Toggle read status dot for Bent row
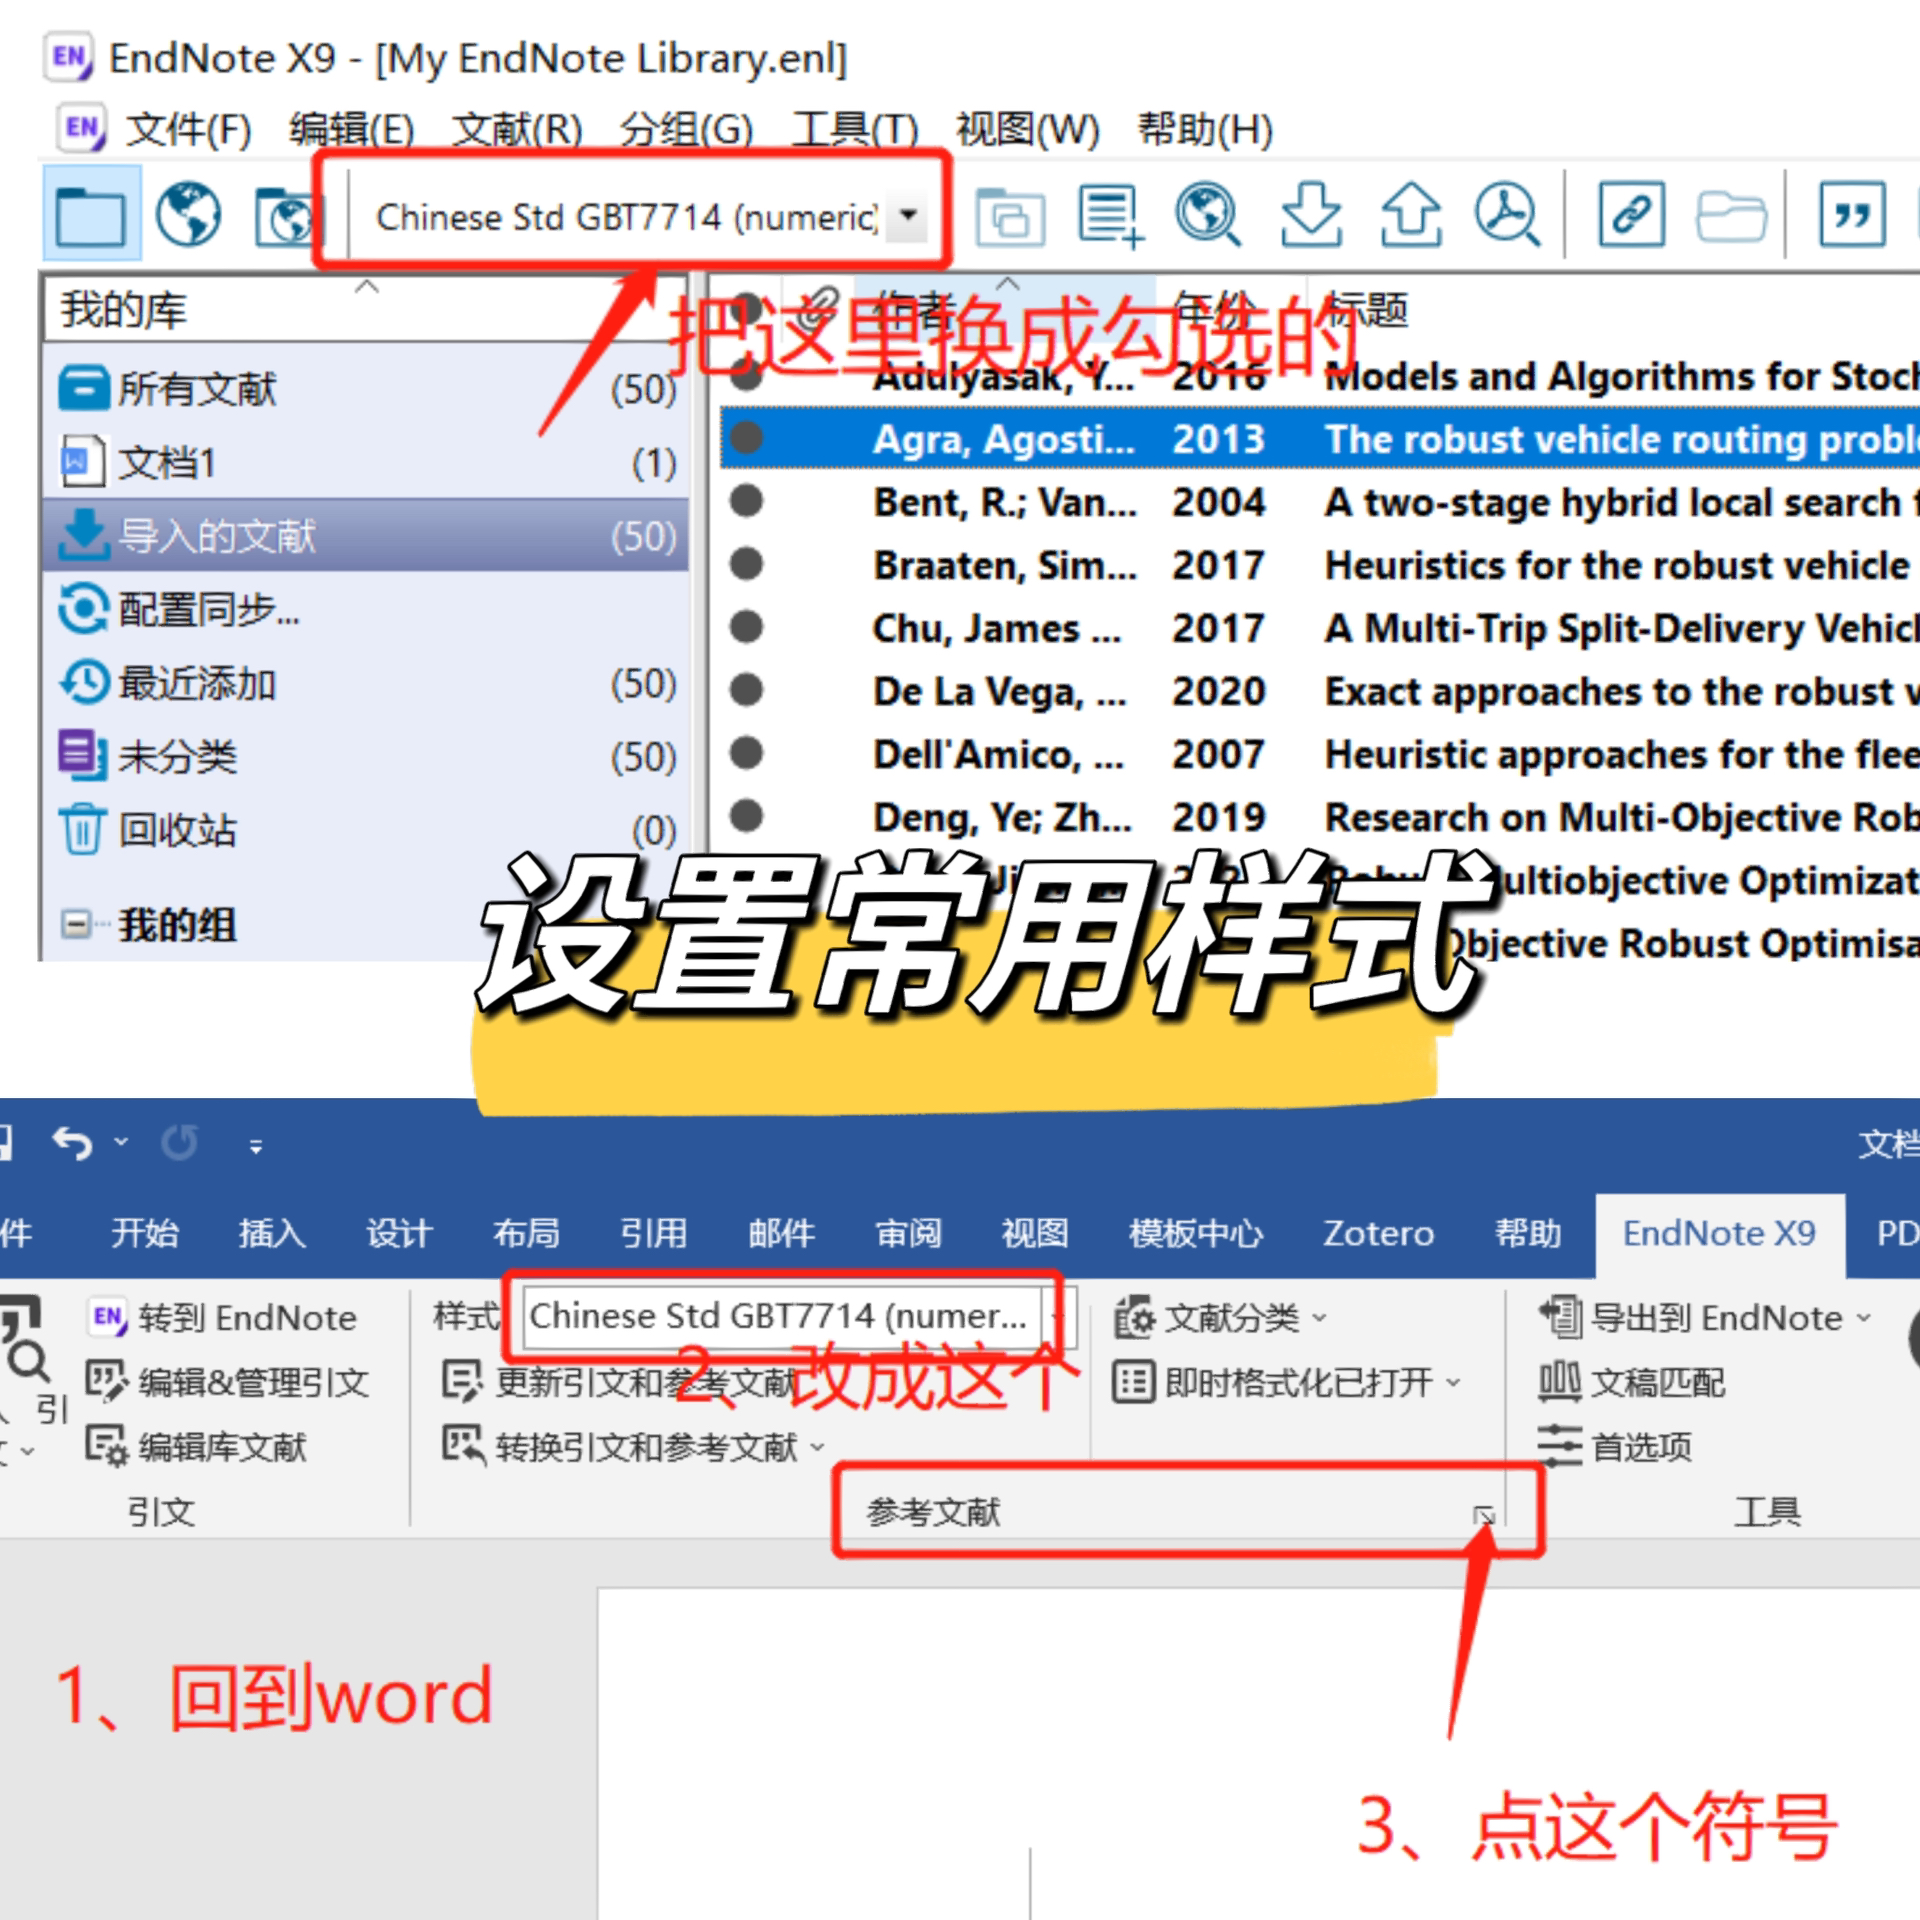 (x=746, y=500)
